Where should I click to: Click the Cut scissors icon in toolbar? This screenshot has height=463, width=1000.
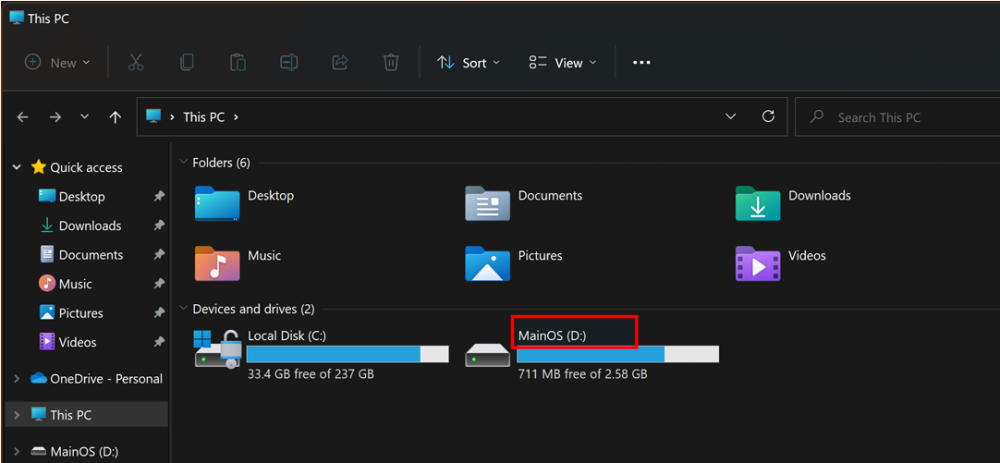tap(136, 62)
